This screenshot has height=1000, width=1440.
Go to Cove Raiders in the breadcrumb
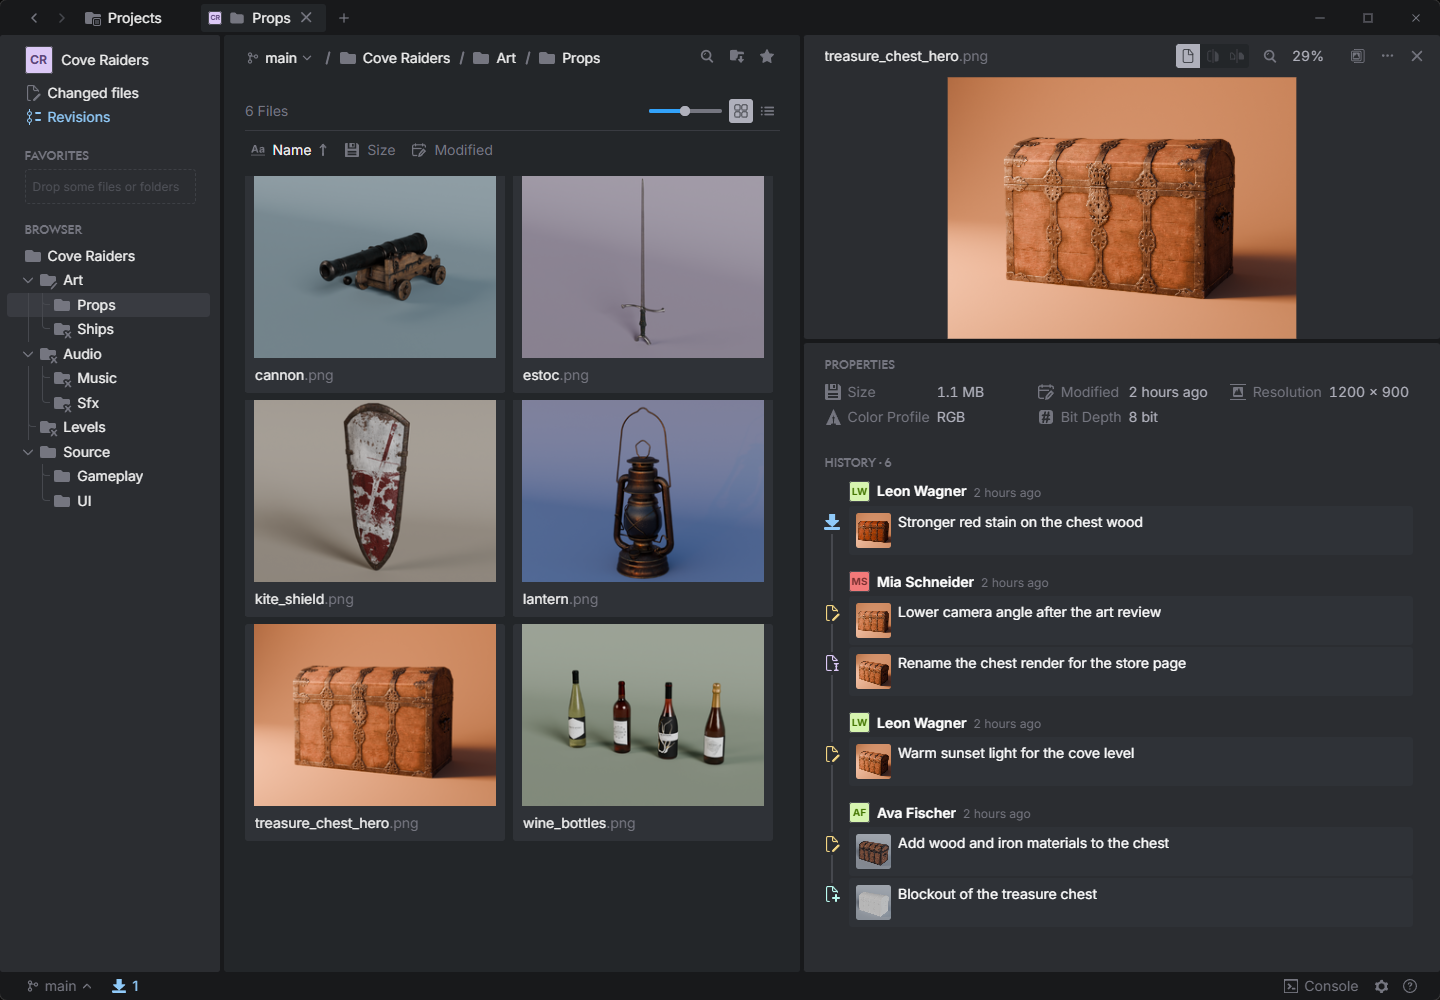pos(395,58)
